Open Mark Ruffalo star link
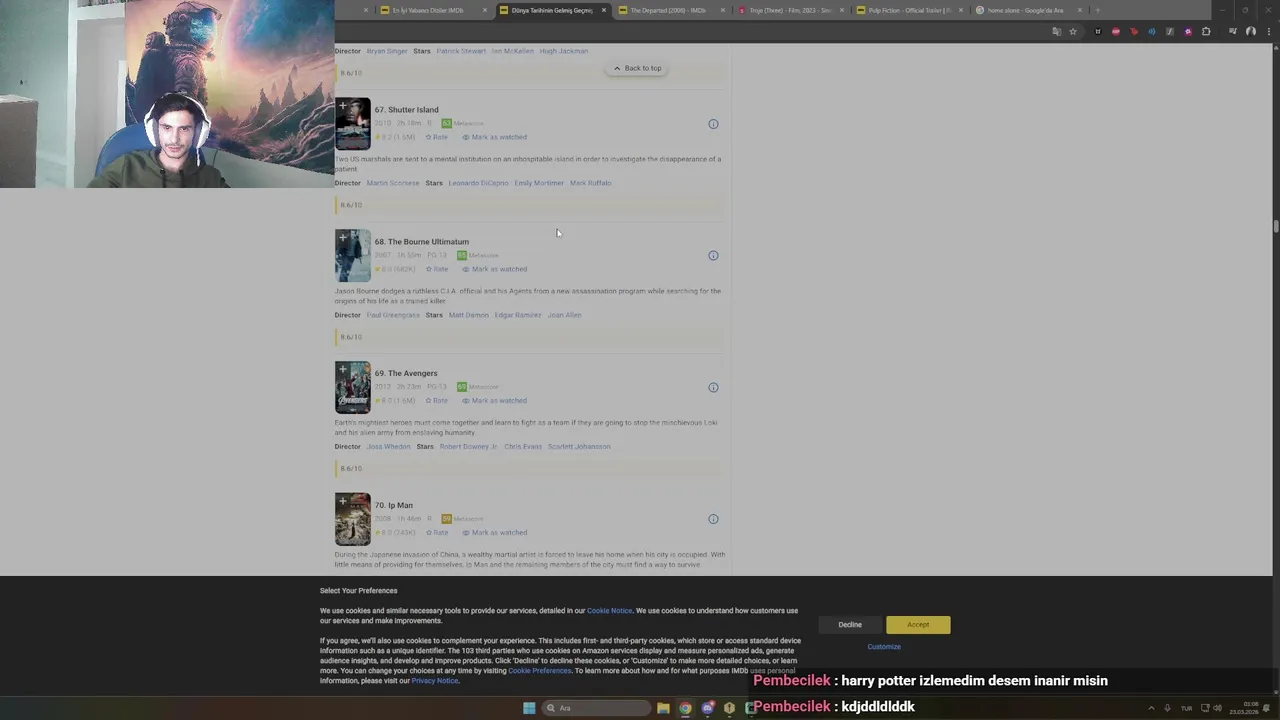Screen dimensions: 1280x720 coord(590,183)
